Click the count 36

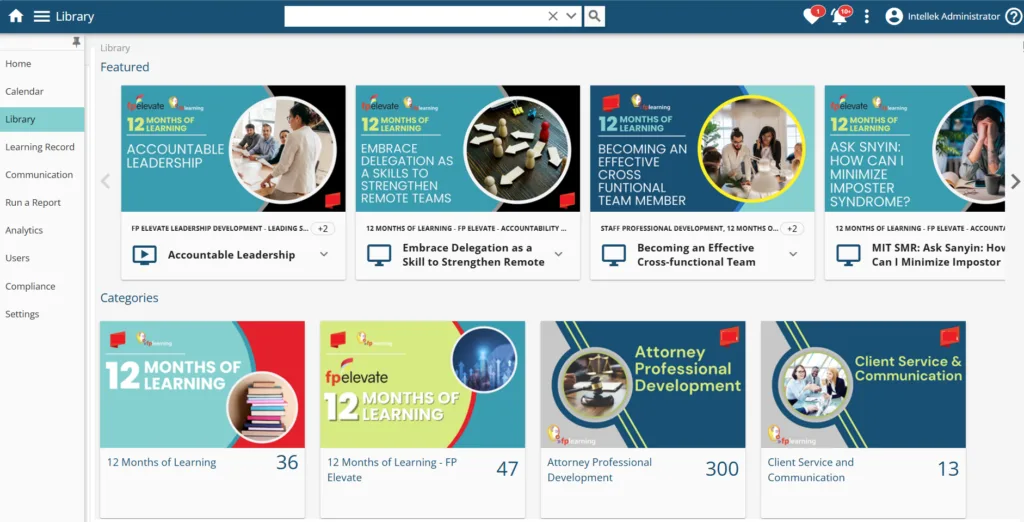click(x=287, y=463)
